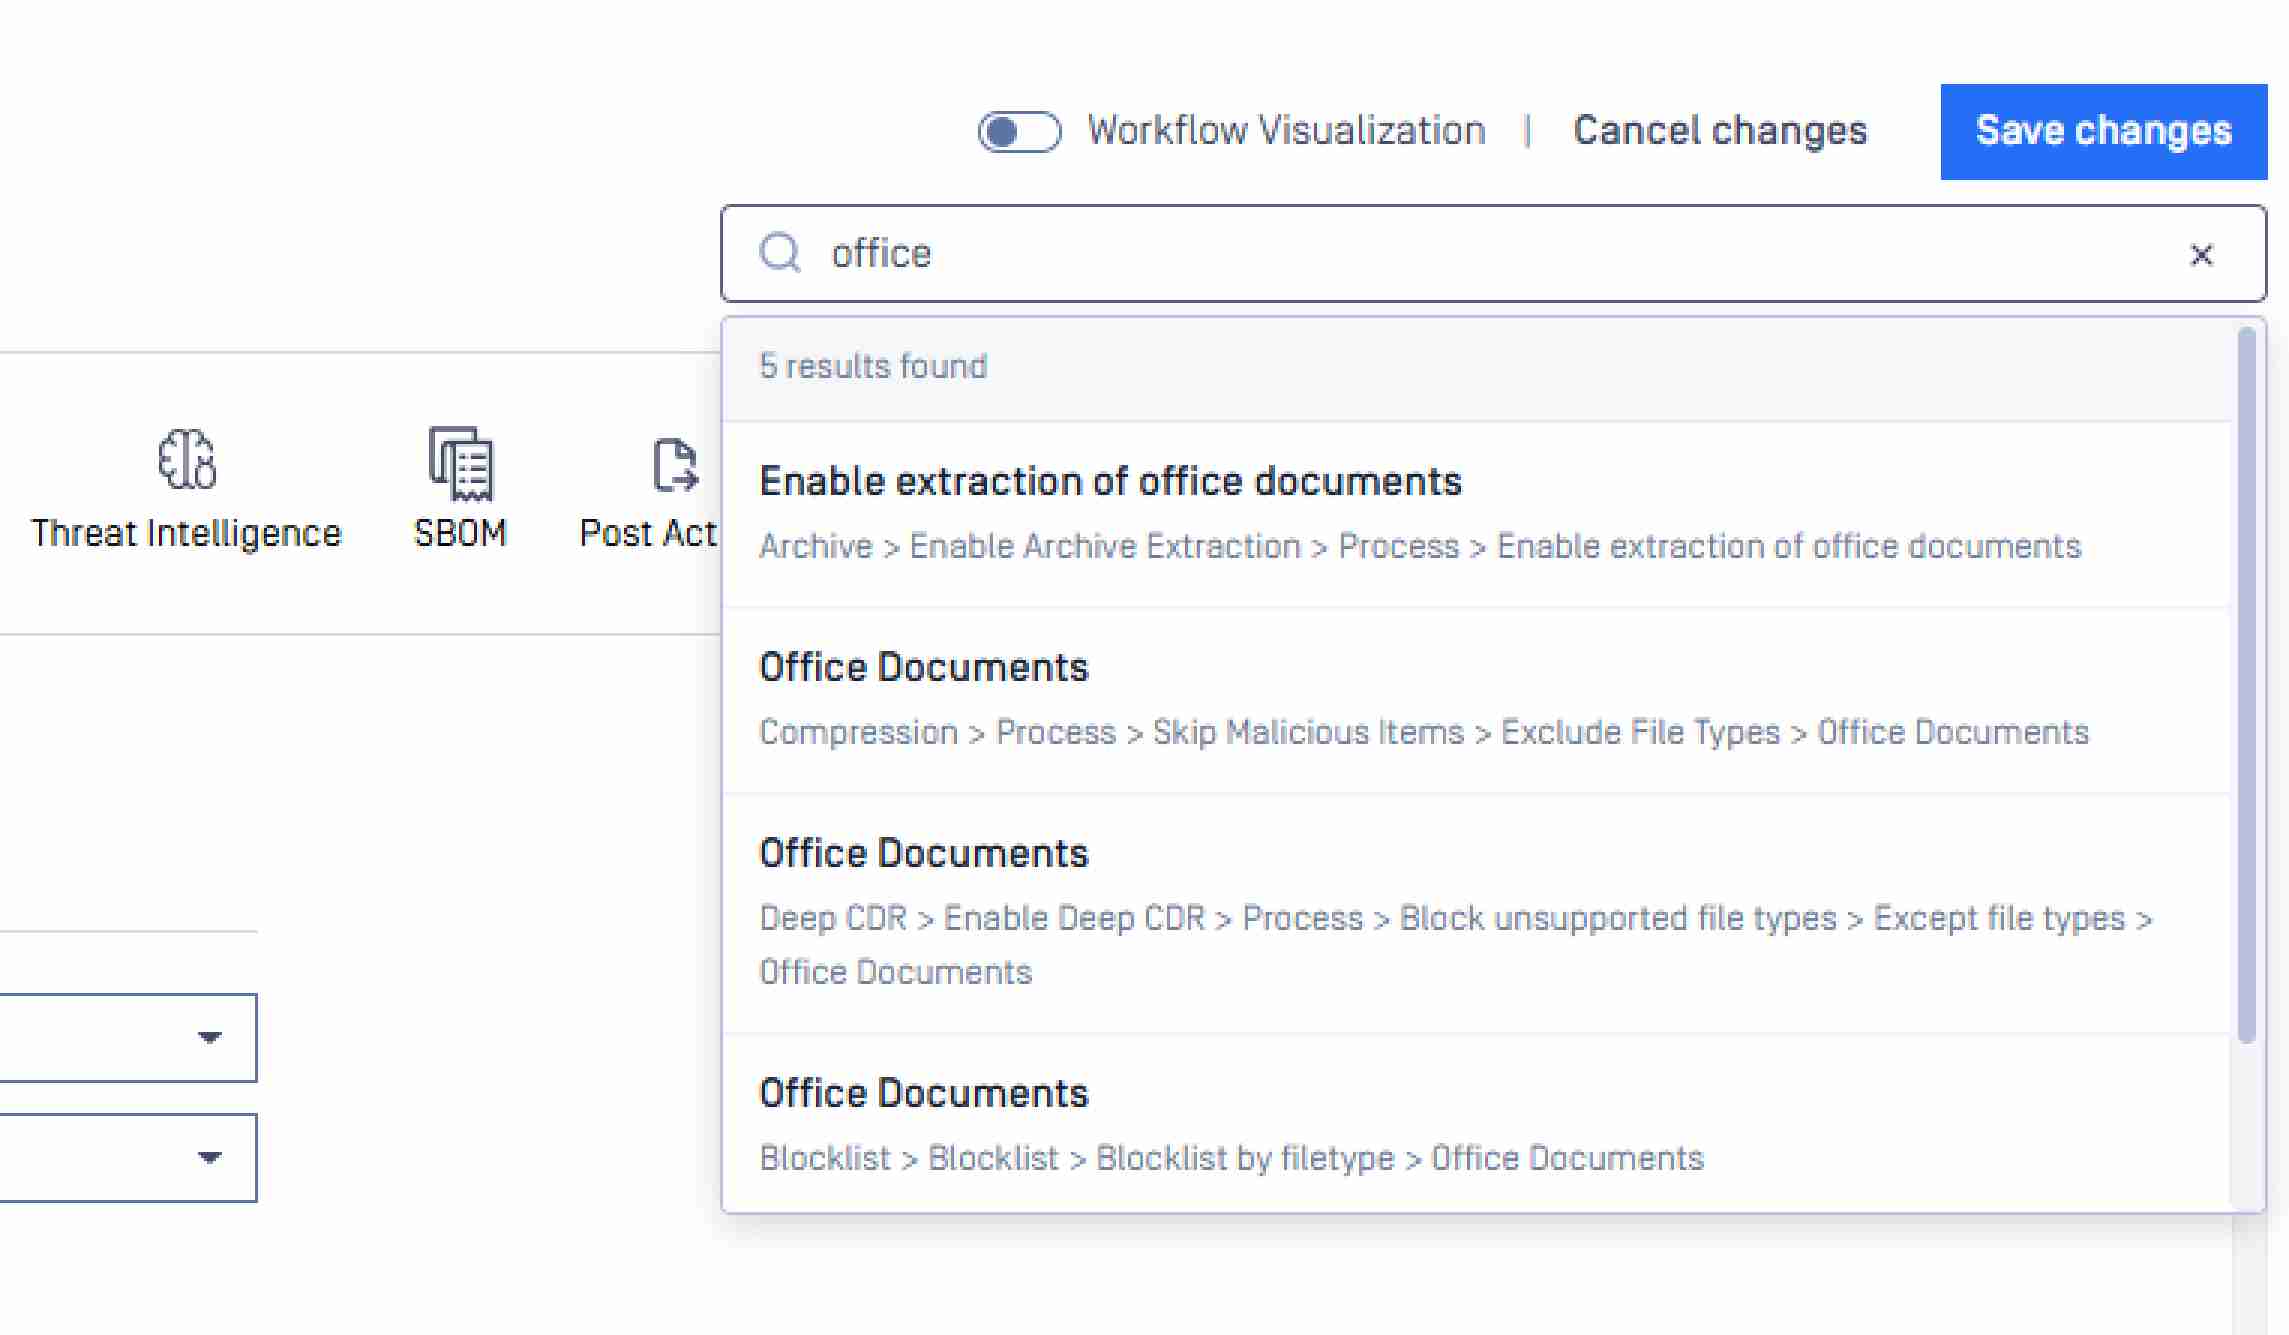The image size is (2289, 1335).
Task: Clear the search box with X
Action: click(2200, 255)
